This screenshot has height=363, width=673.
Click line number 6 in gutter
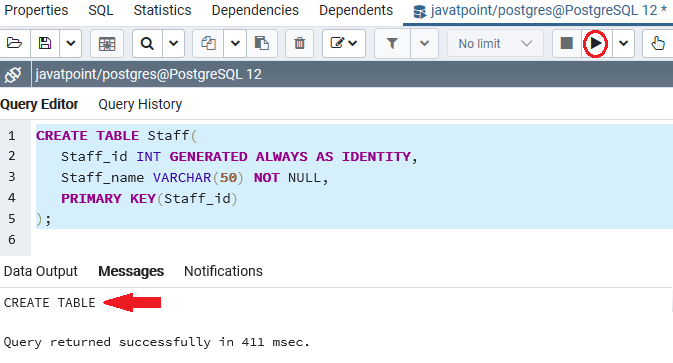click(12, 239)
